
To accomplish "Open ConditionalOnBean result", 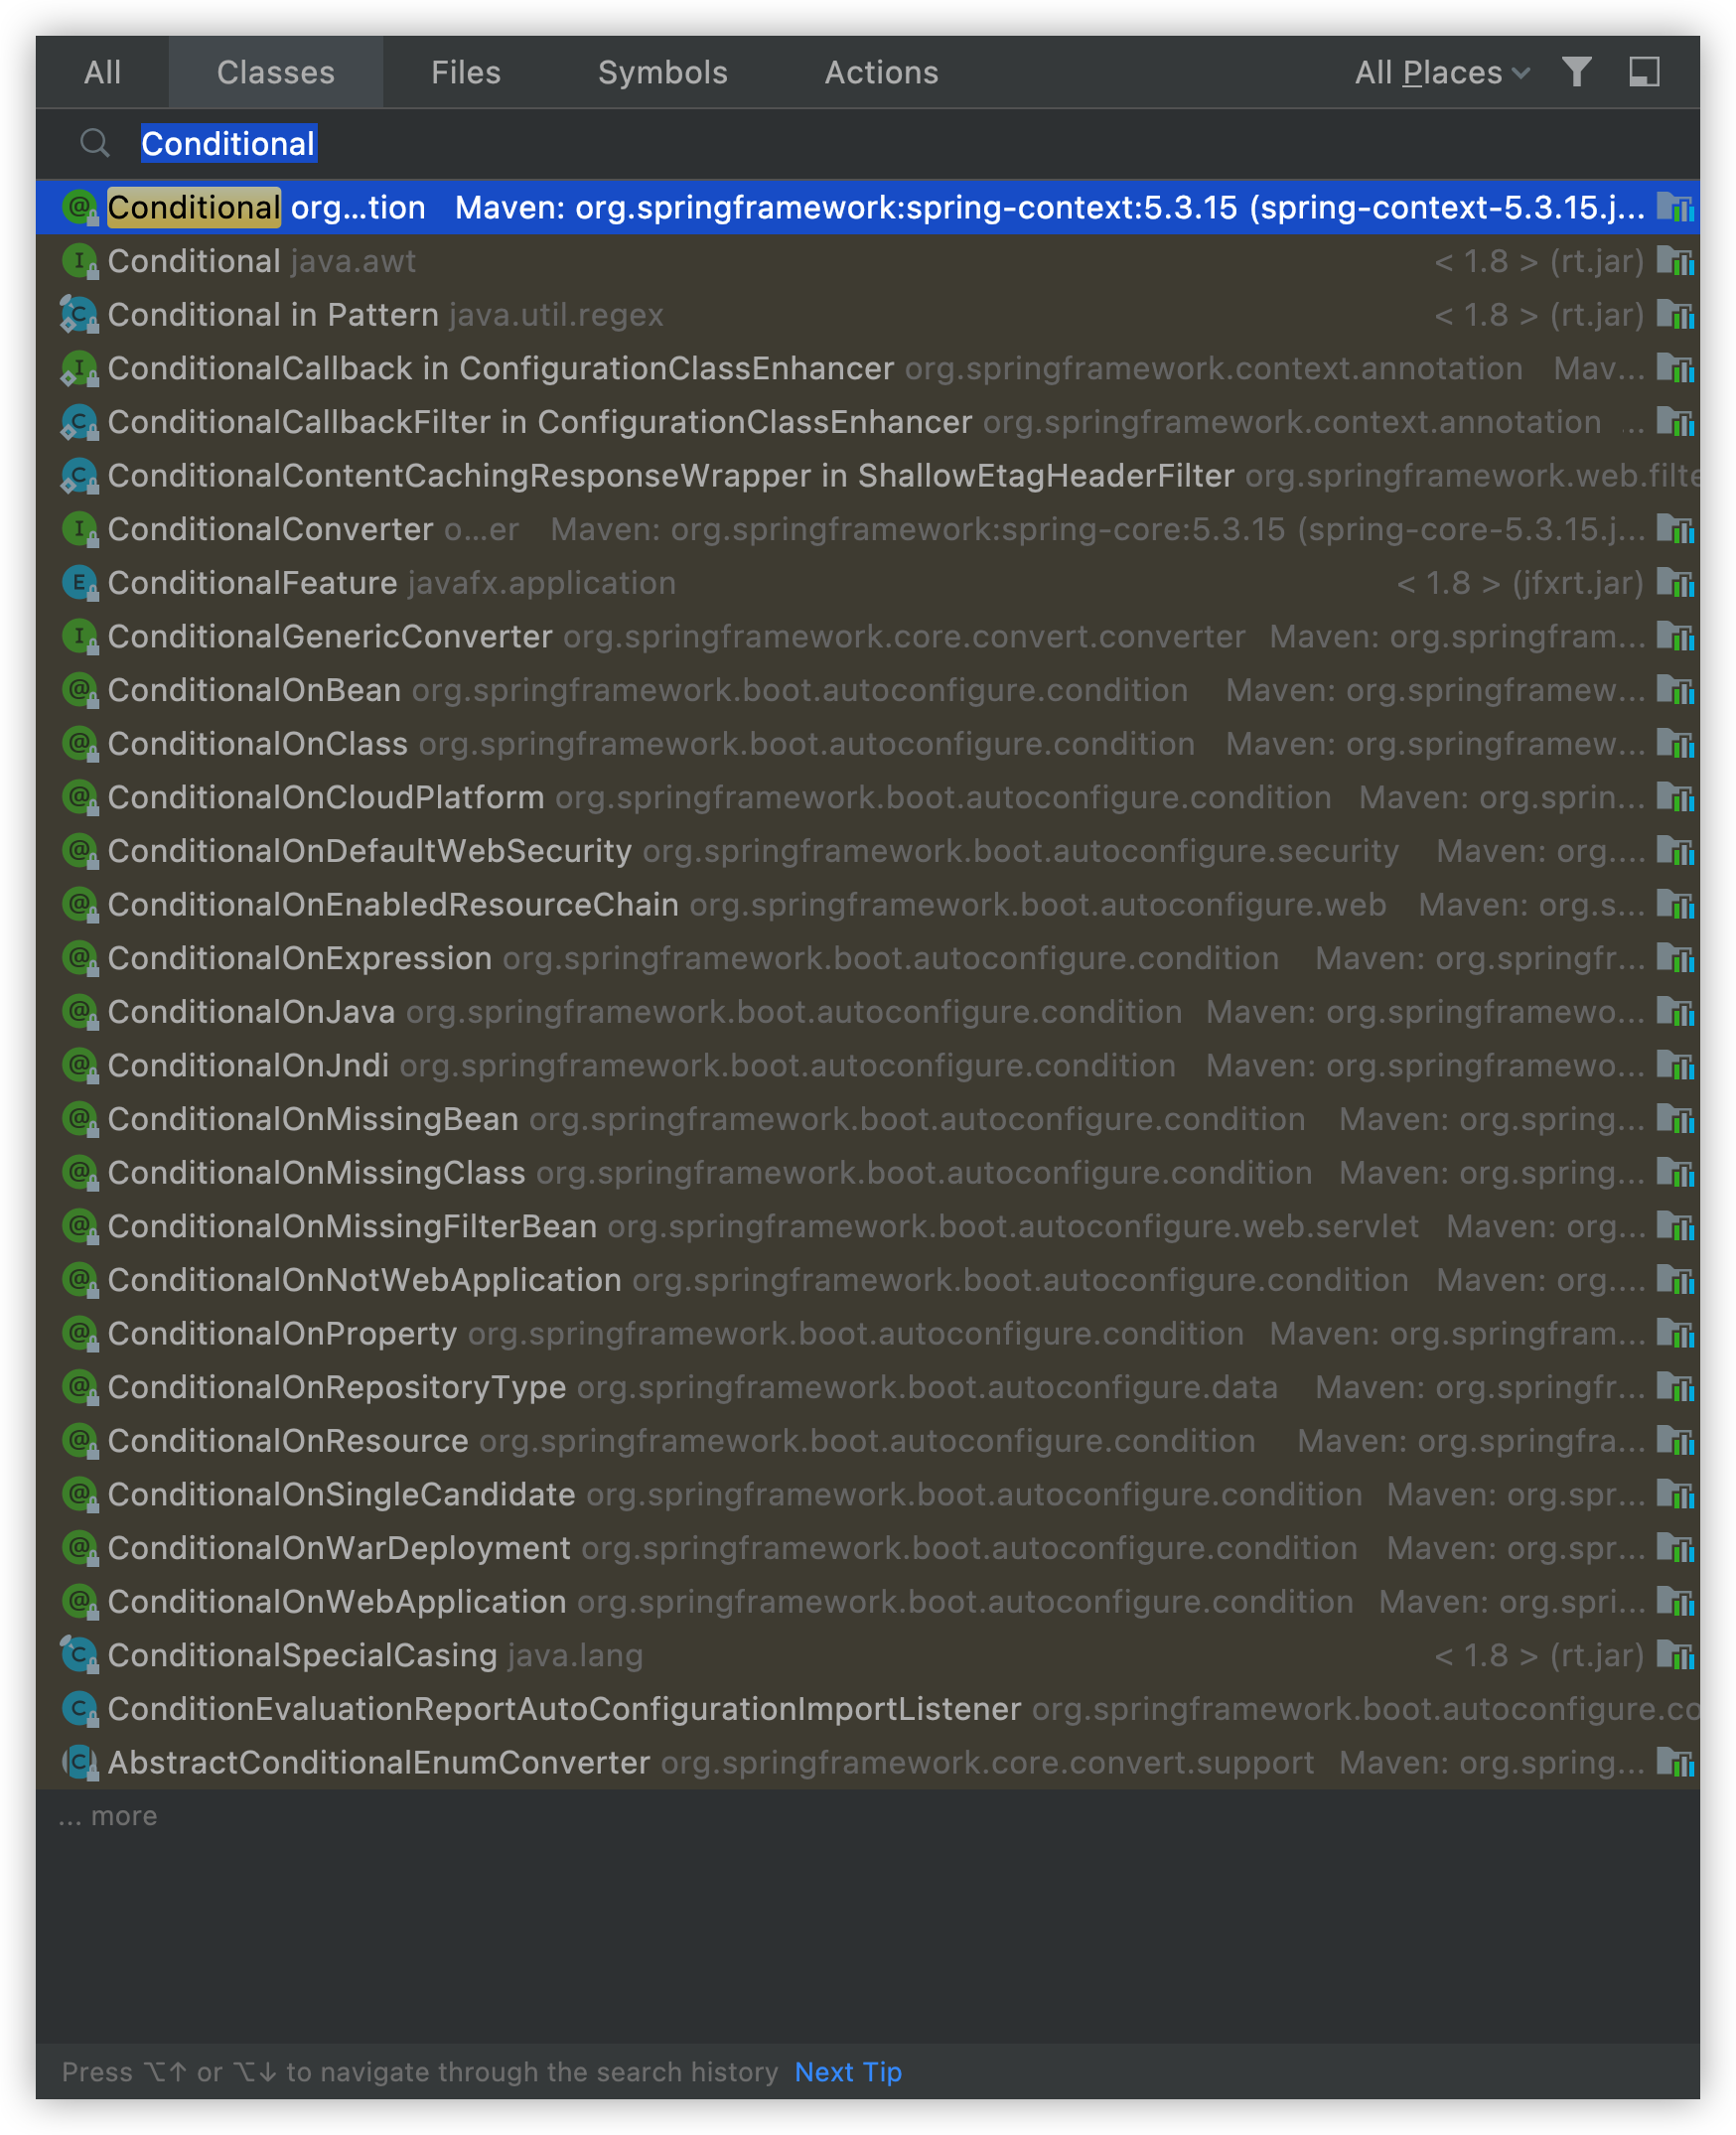I will coord(868,690).
